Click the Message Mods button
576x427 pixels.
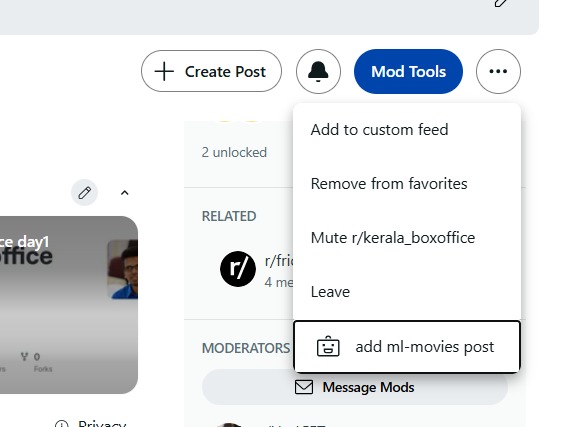pyautogui.click(x=355, y=387)
